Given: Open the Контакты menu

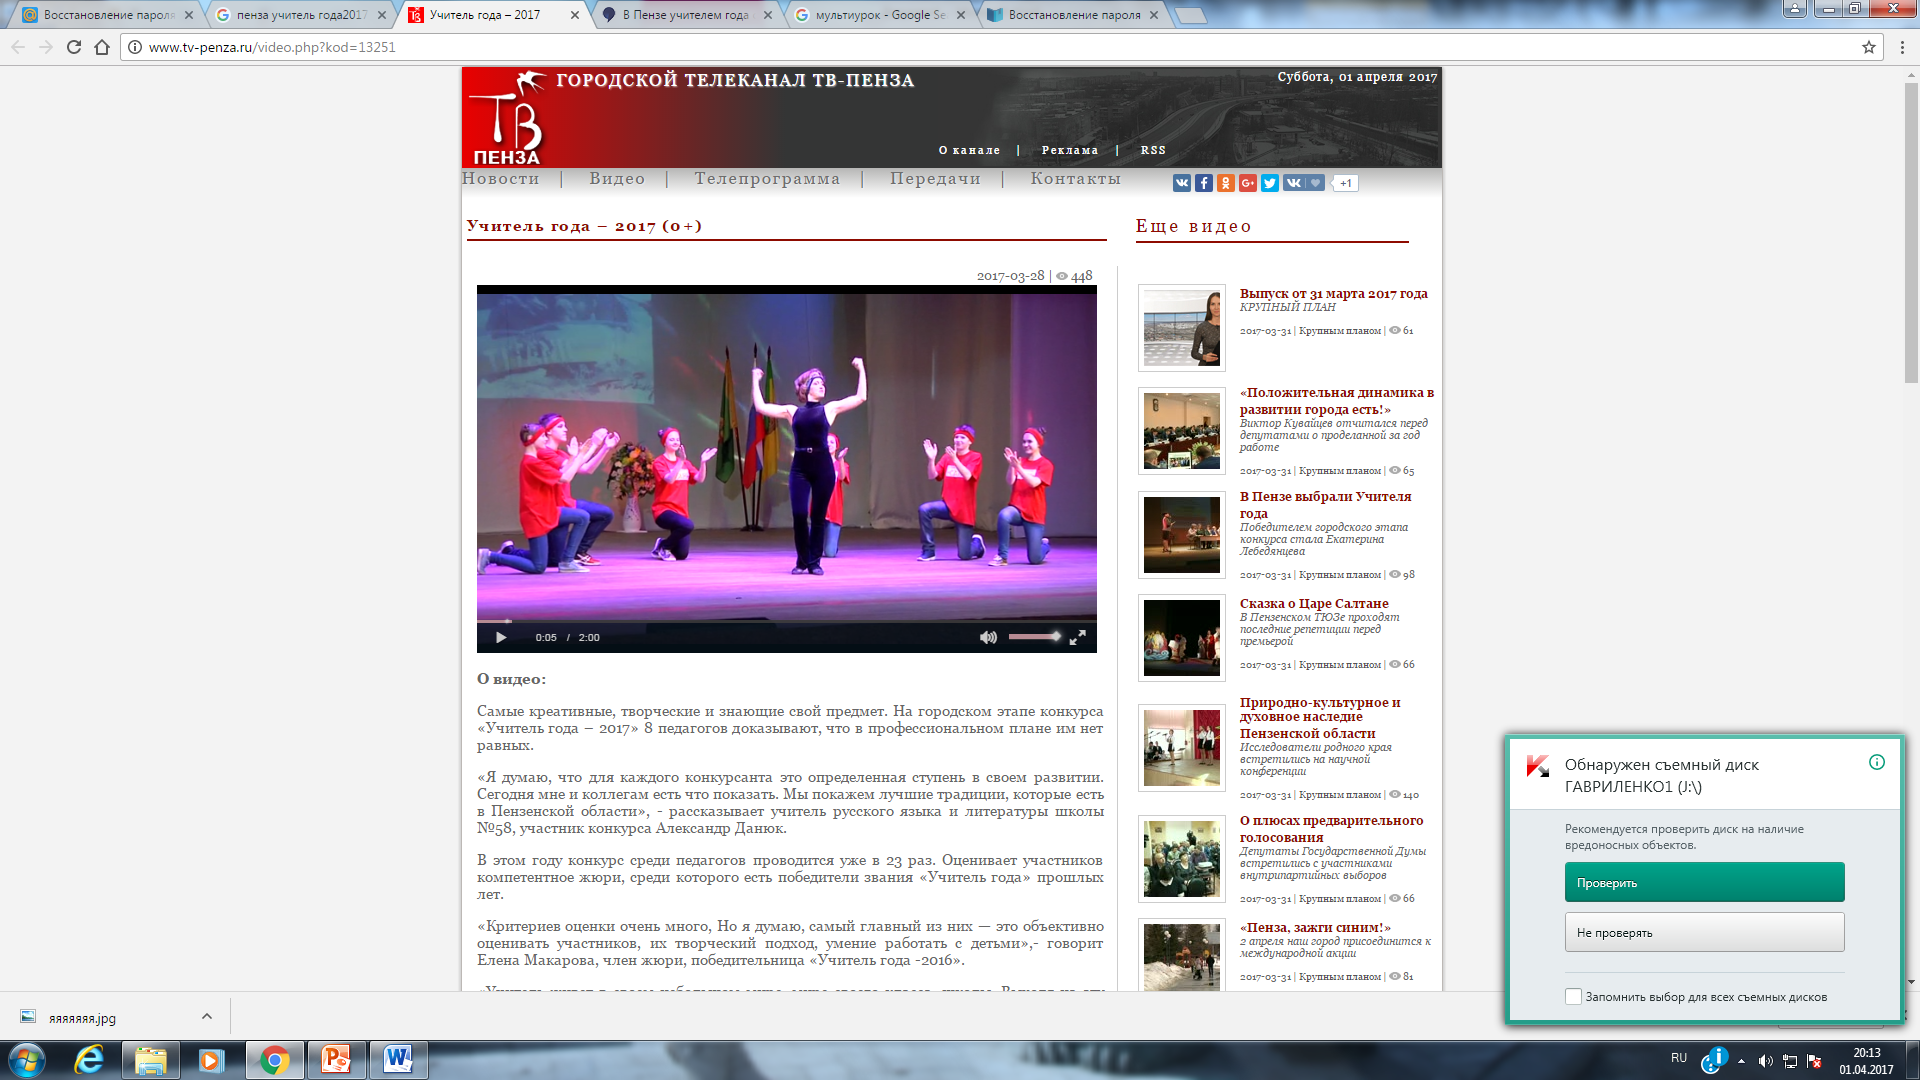Looking at the screenshot, I should pos(1075,179).
